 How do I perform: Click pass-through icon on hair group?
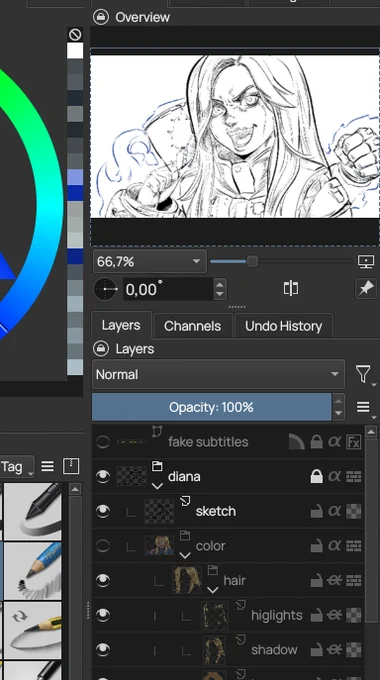coord(354,580)
